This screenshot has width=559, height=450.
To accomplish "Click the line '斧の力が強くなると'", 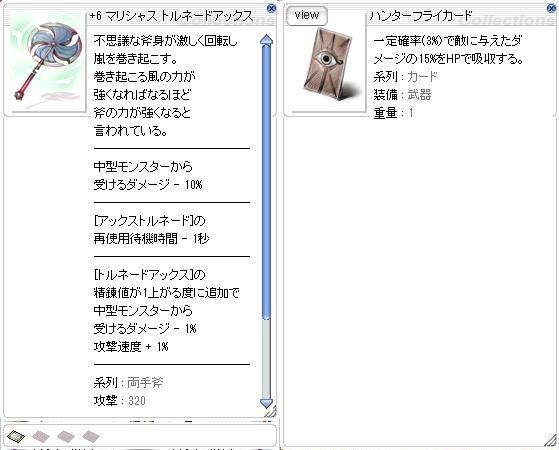I will (142, 113).
